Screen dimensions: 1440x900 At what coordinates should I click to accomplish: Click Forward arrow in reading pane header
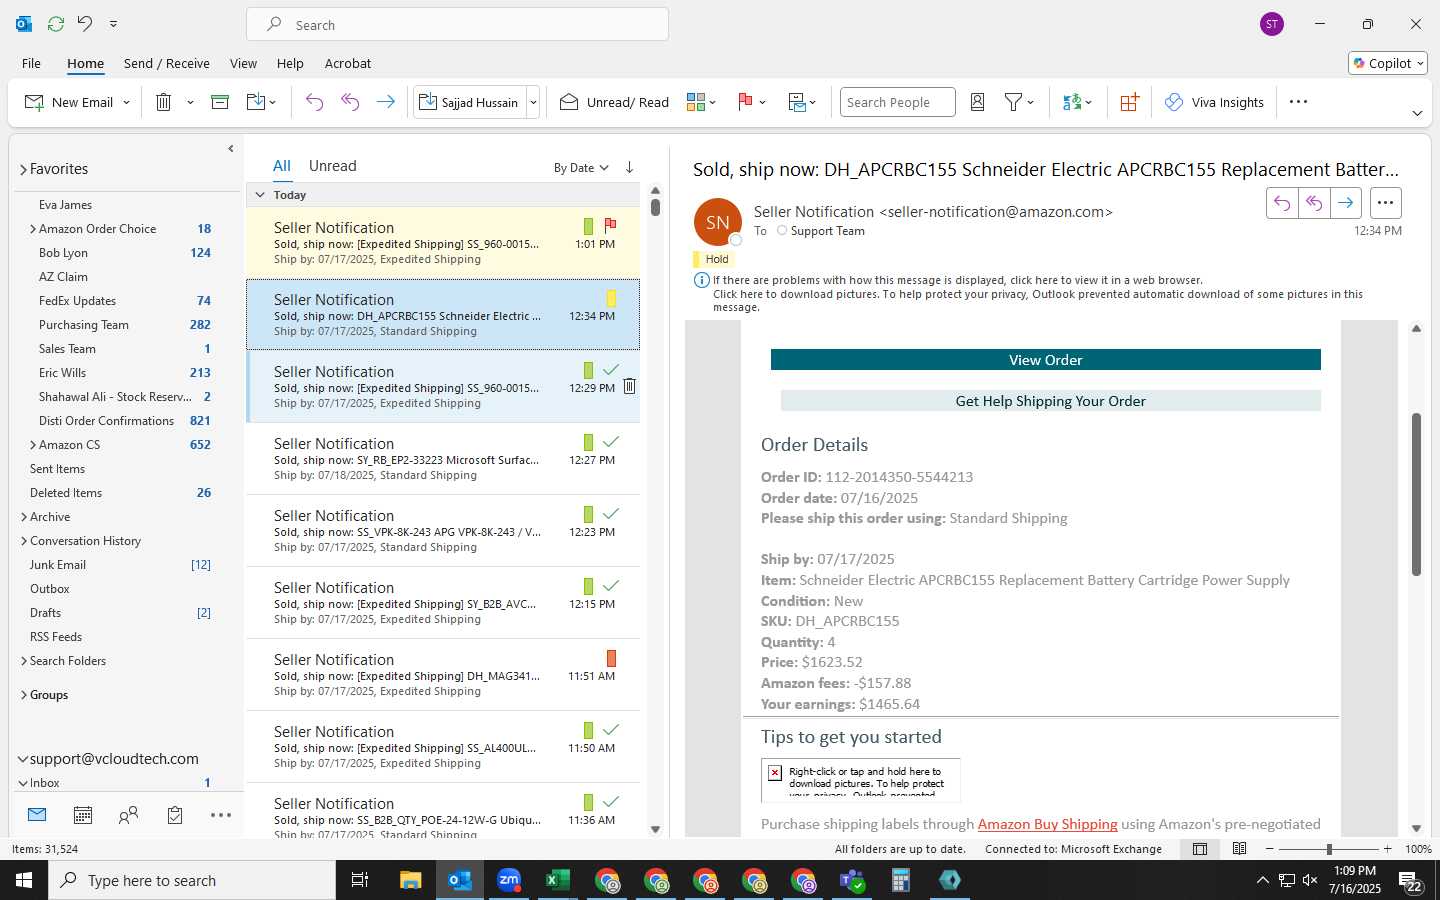[x=1346, y=203]
